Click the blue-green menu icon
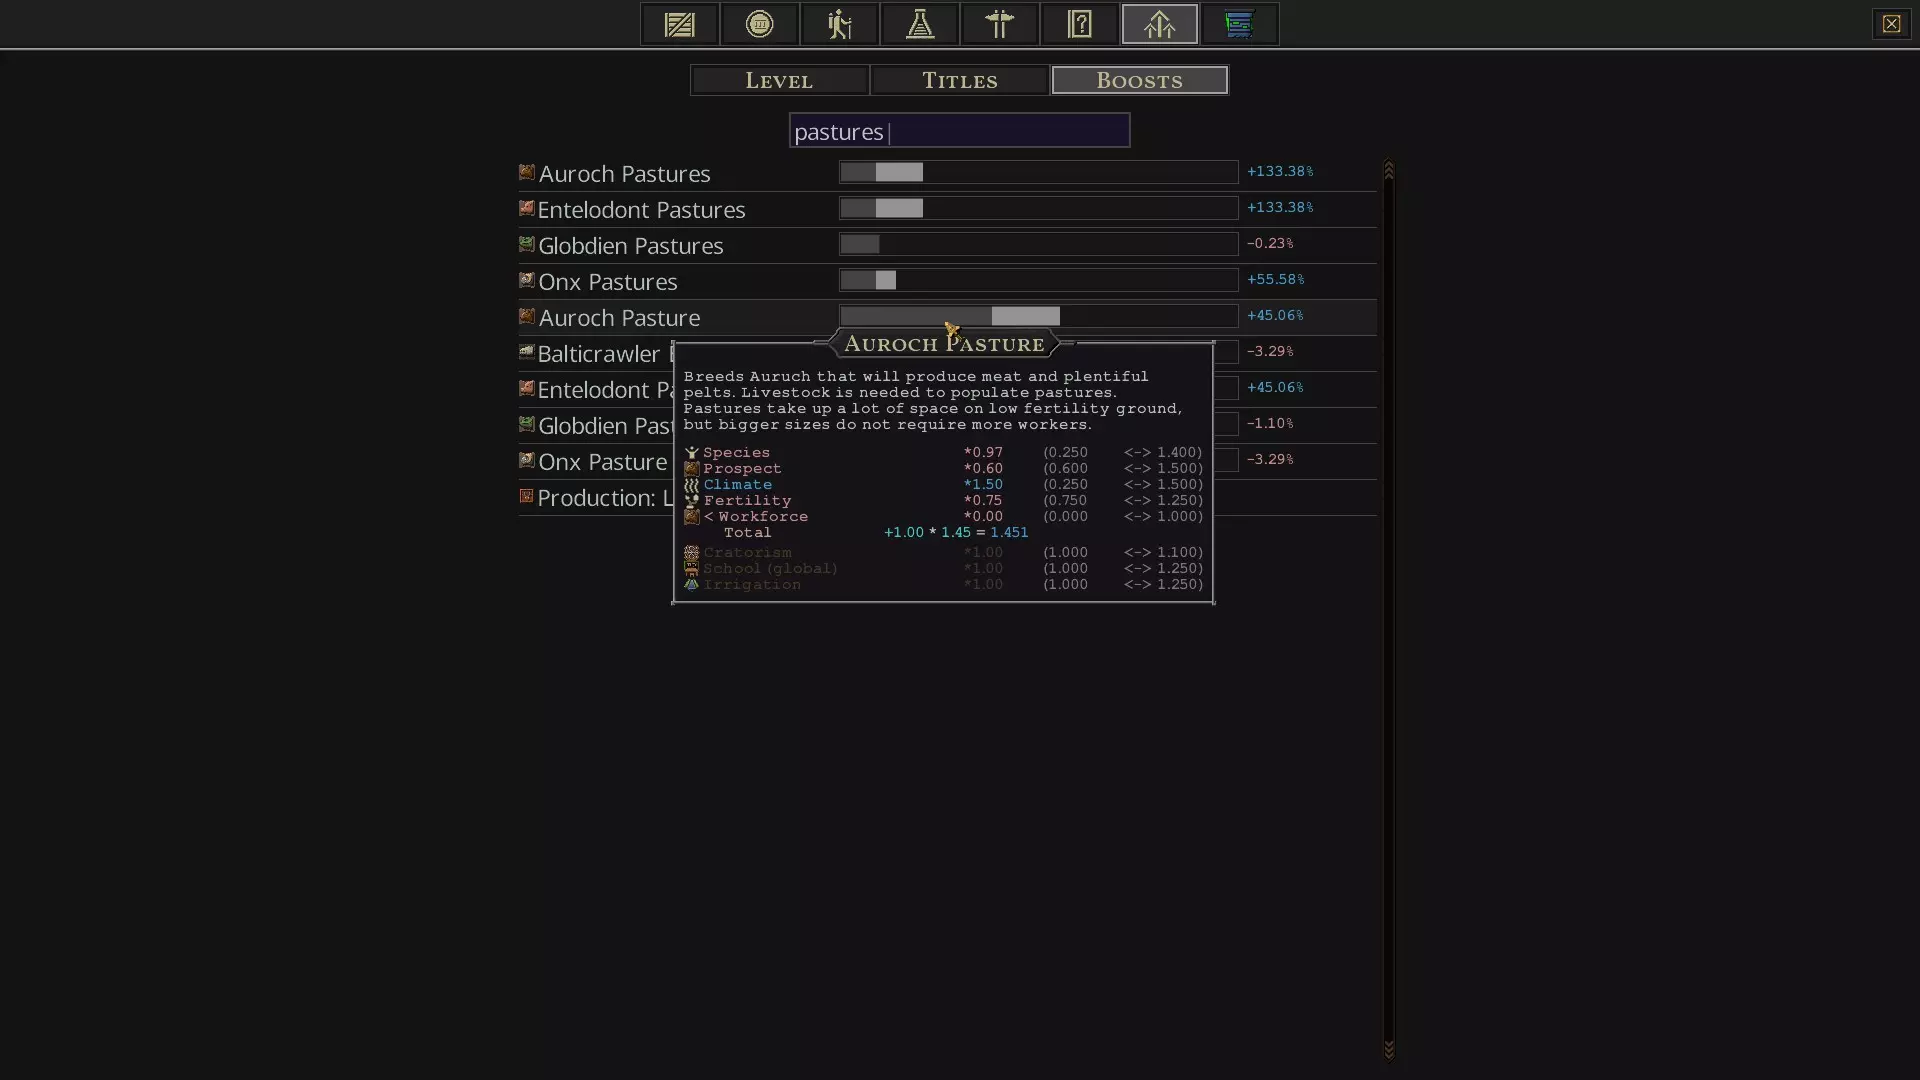 (x=1239, y=24)
